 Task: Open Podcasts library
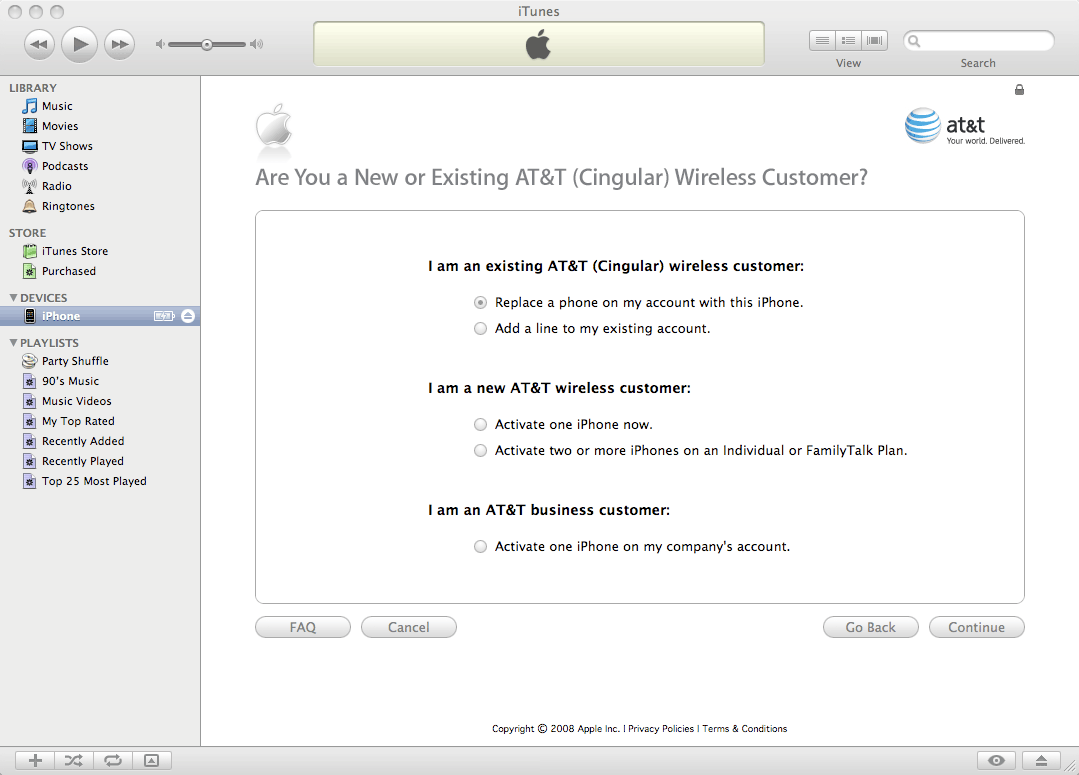pyautogui.click(x=100, y=166)
